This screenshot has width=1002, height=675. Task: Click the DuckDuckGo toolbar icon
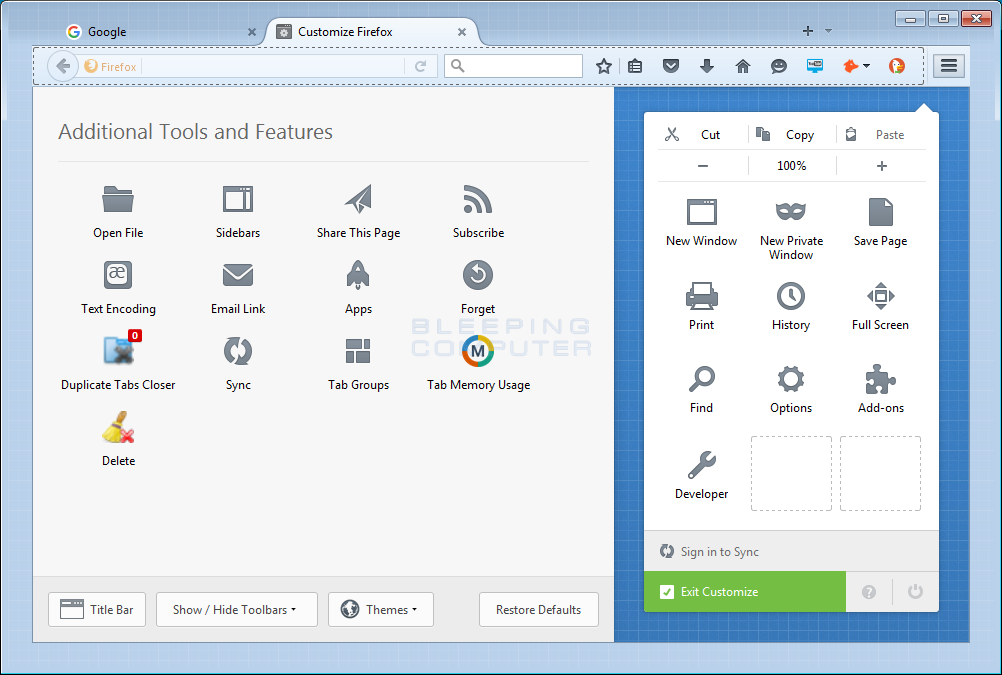(x=897, y=66)
